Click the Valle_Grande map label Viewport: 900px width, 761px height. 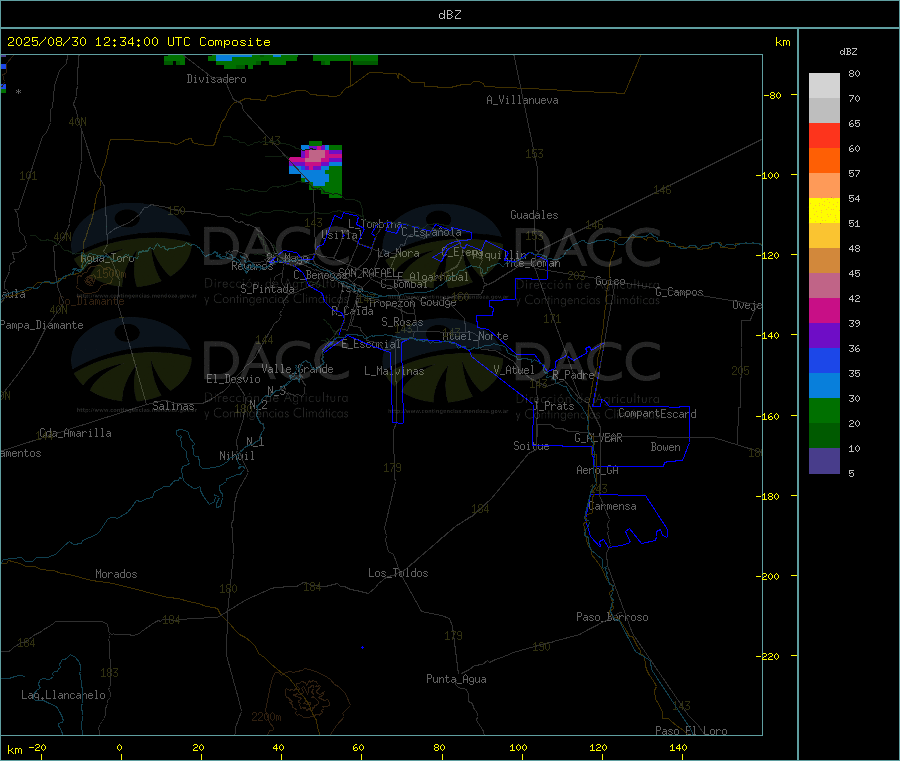pos(297,369)
